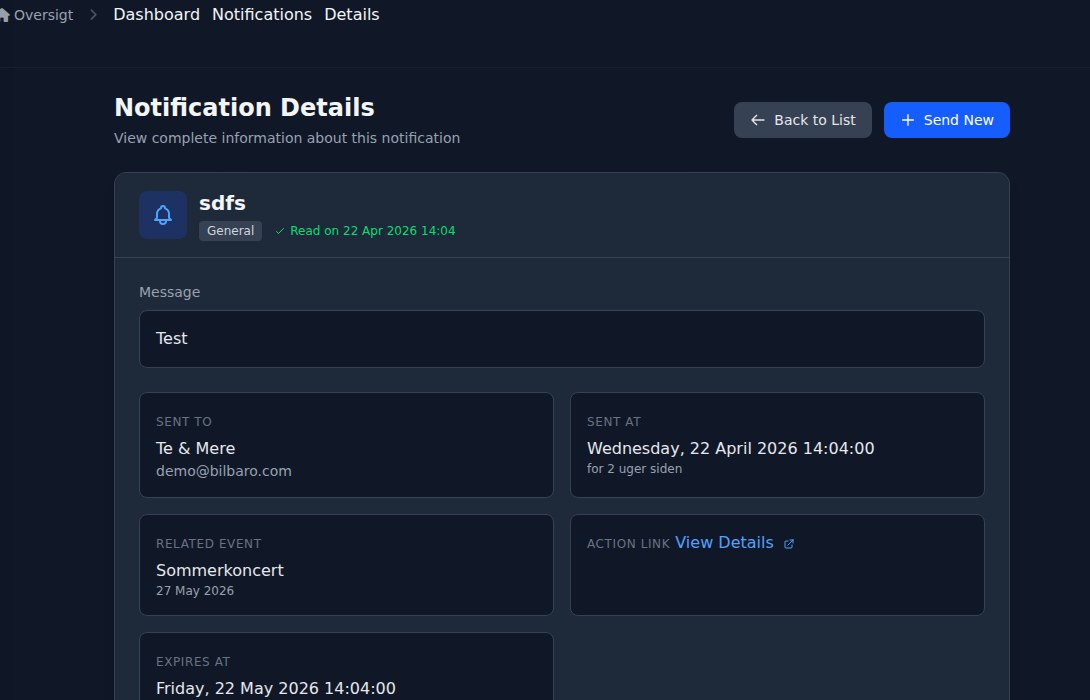The image size is (1090, 700).
Task: Select the Details breadcrumb item
Action: (x=352, y=15)
